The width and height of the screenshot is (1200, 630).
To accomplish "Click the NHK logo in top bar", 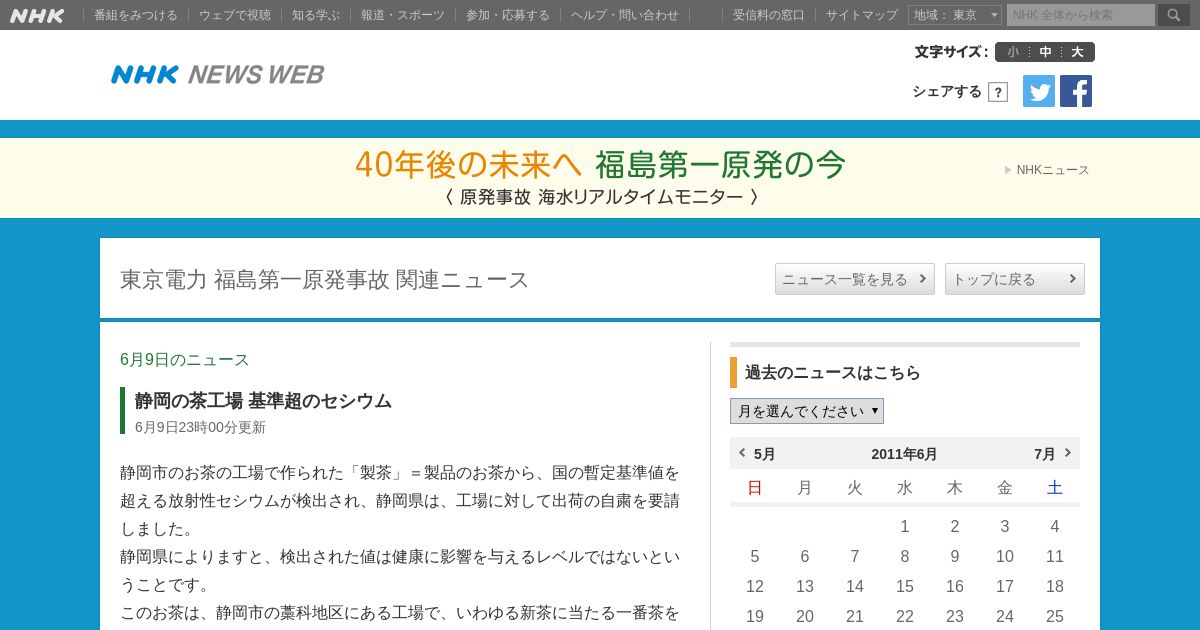I will pos(37,15).
